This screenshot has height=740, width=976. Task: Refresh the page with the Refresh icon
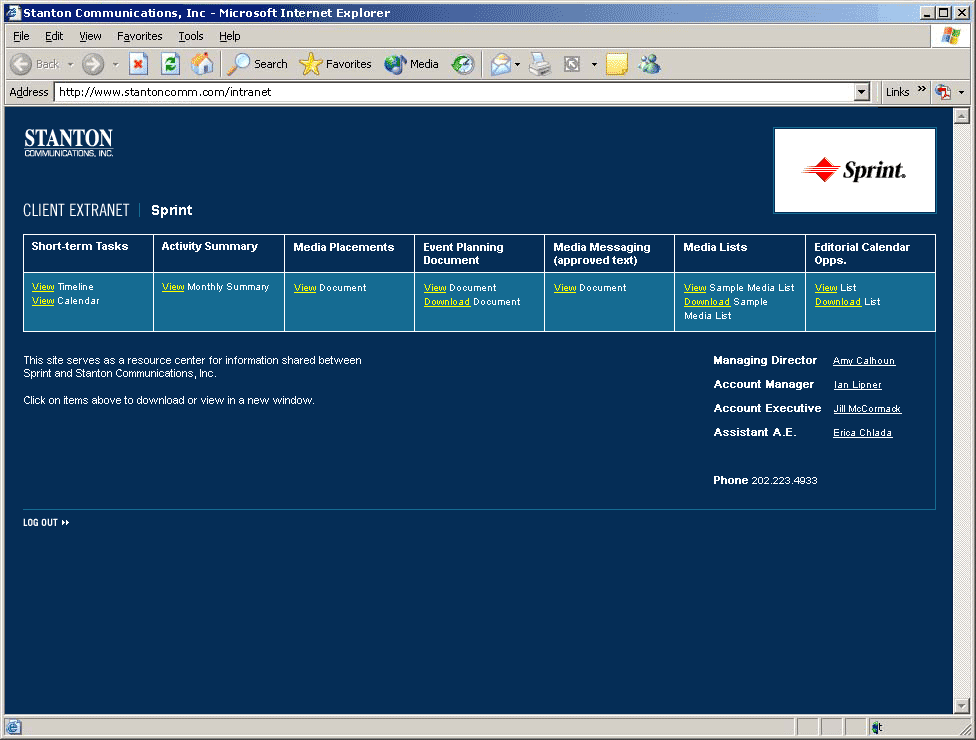click(171, 64)
